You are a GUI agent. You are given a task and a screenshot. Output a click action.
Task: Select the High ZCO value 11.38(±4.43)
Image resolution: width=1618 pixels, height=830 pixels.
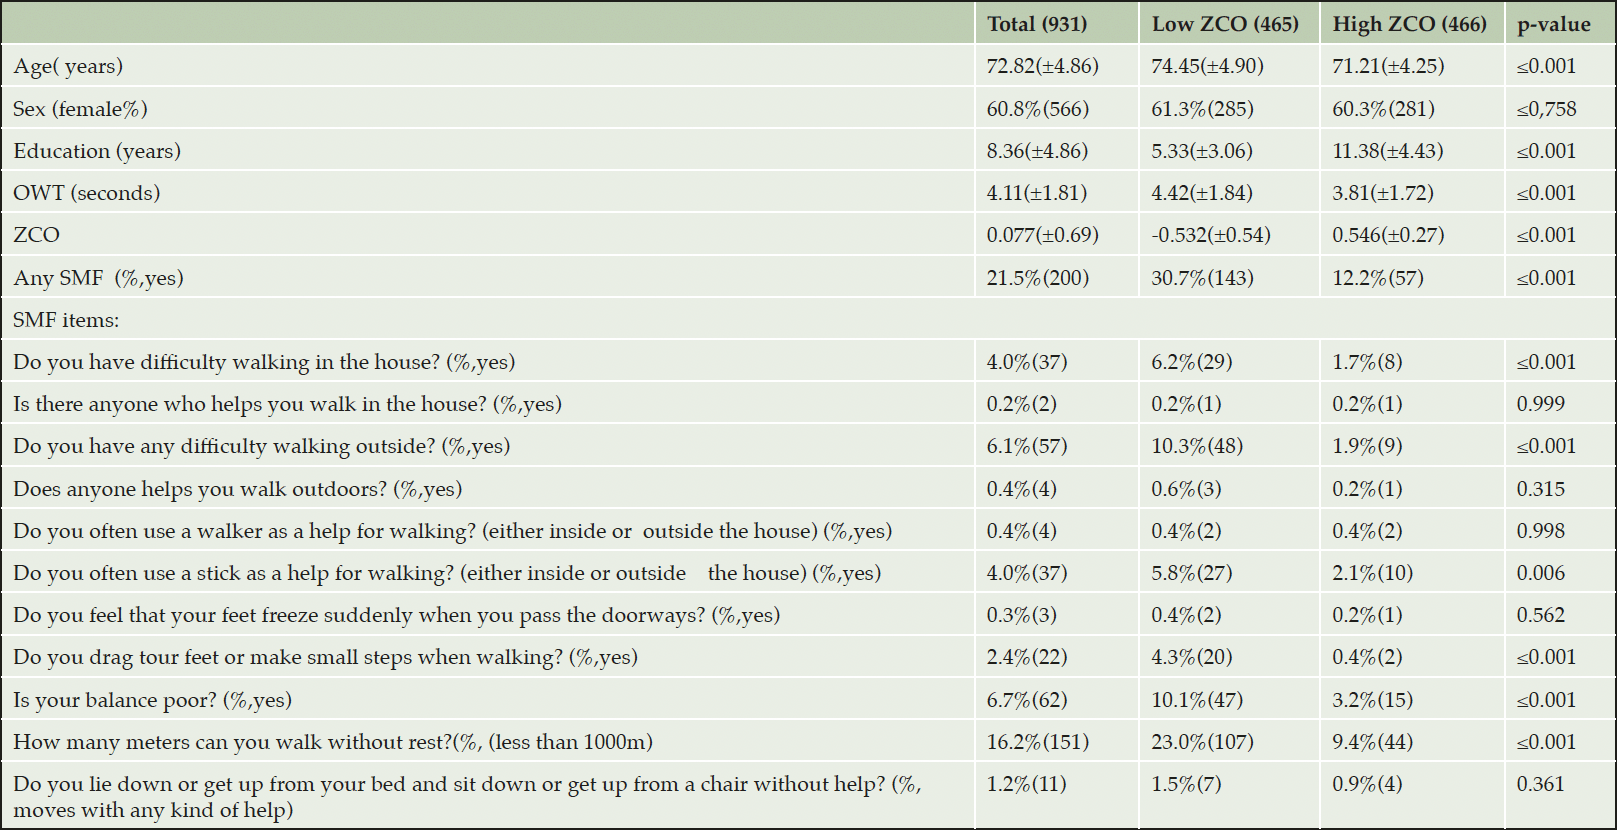click(1388, 151)
